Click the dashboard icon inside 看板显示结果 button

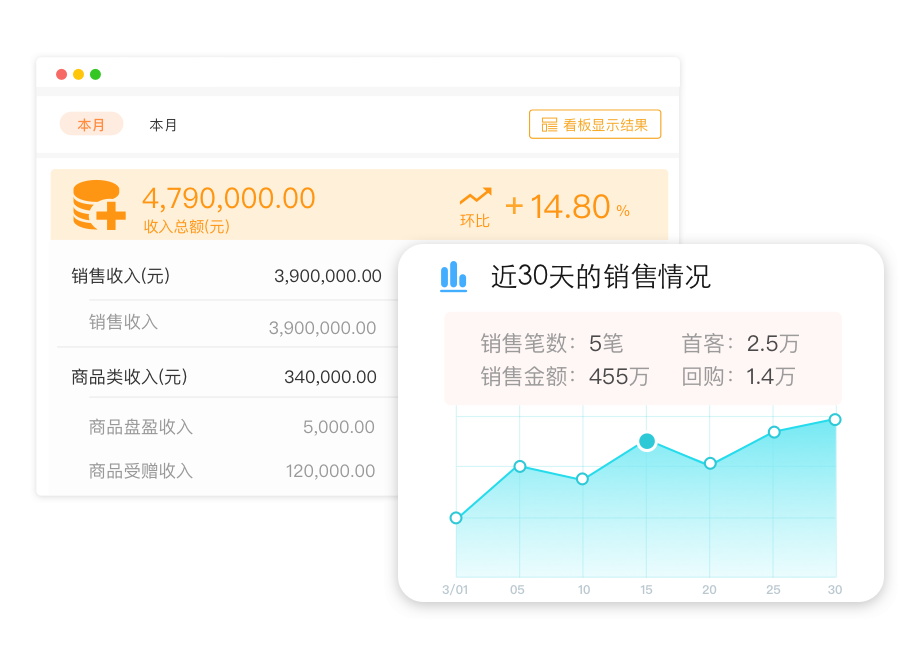point(549,125)
